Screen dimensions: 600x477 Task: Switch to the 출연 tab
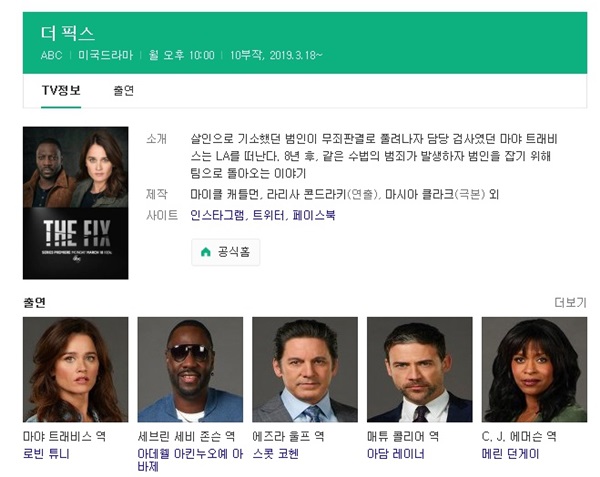click(x=124, y=91)
